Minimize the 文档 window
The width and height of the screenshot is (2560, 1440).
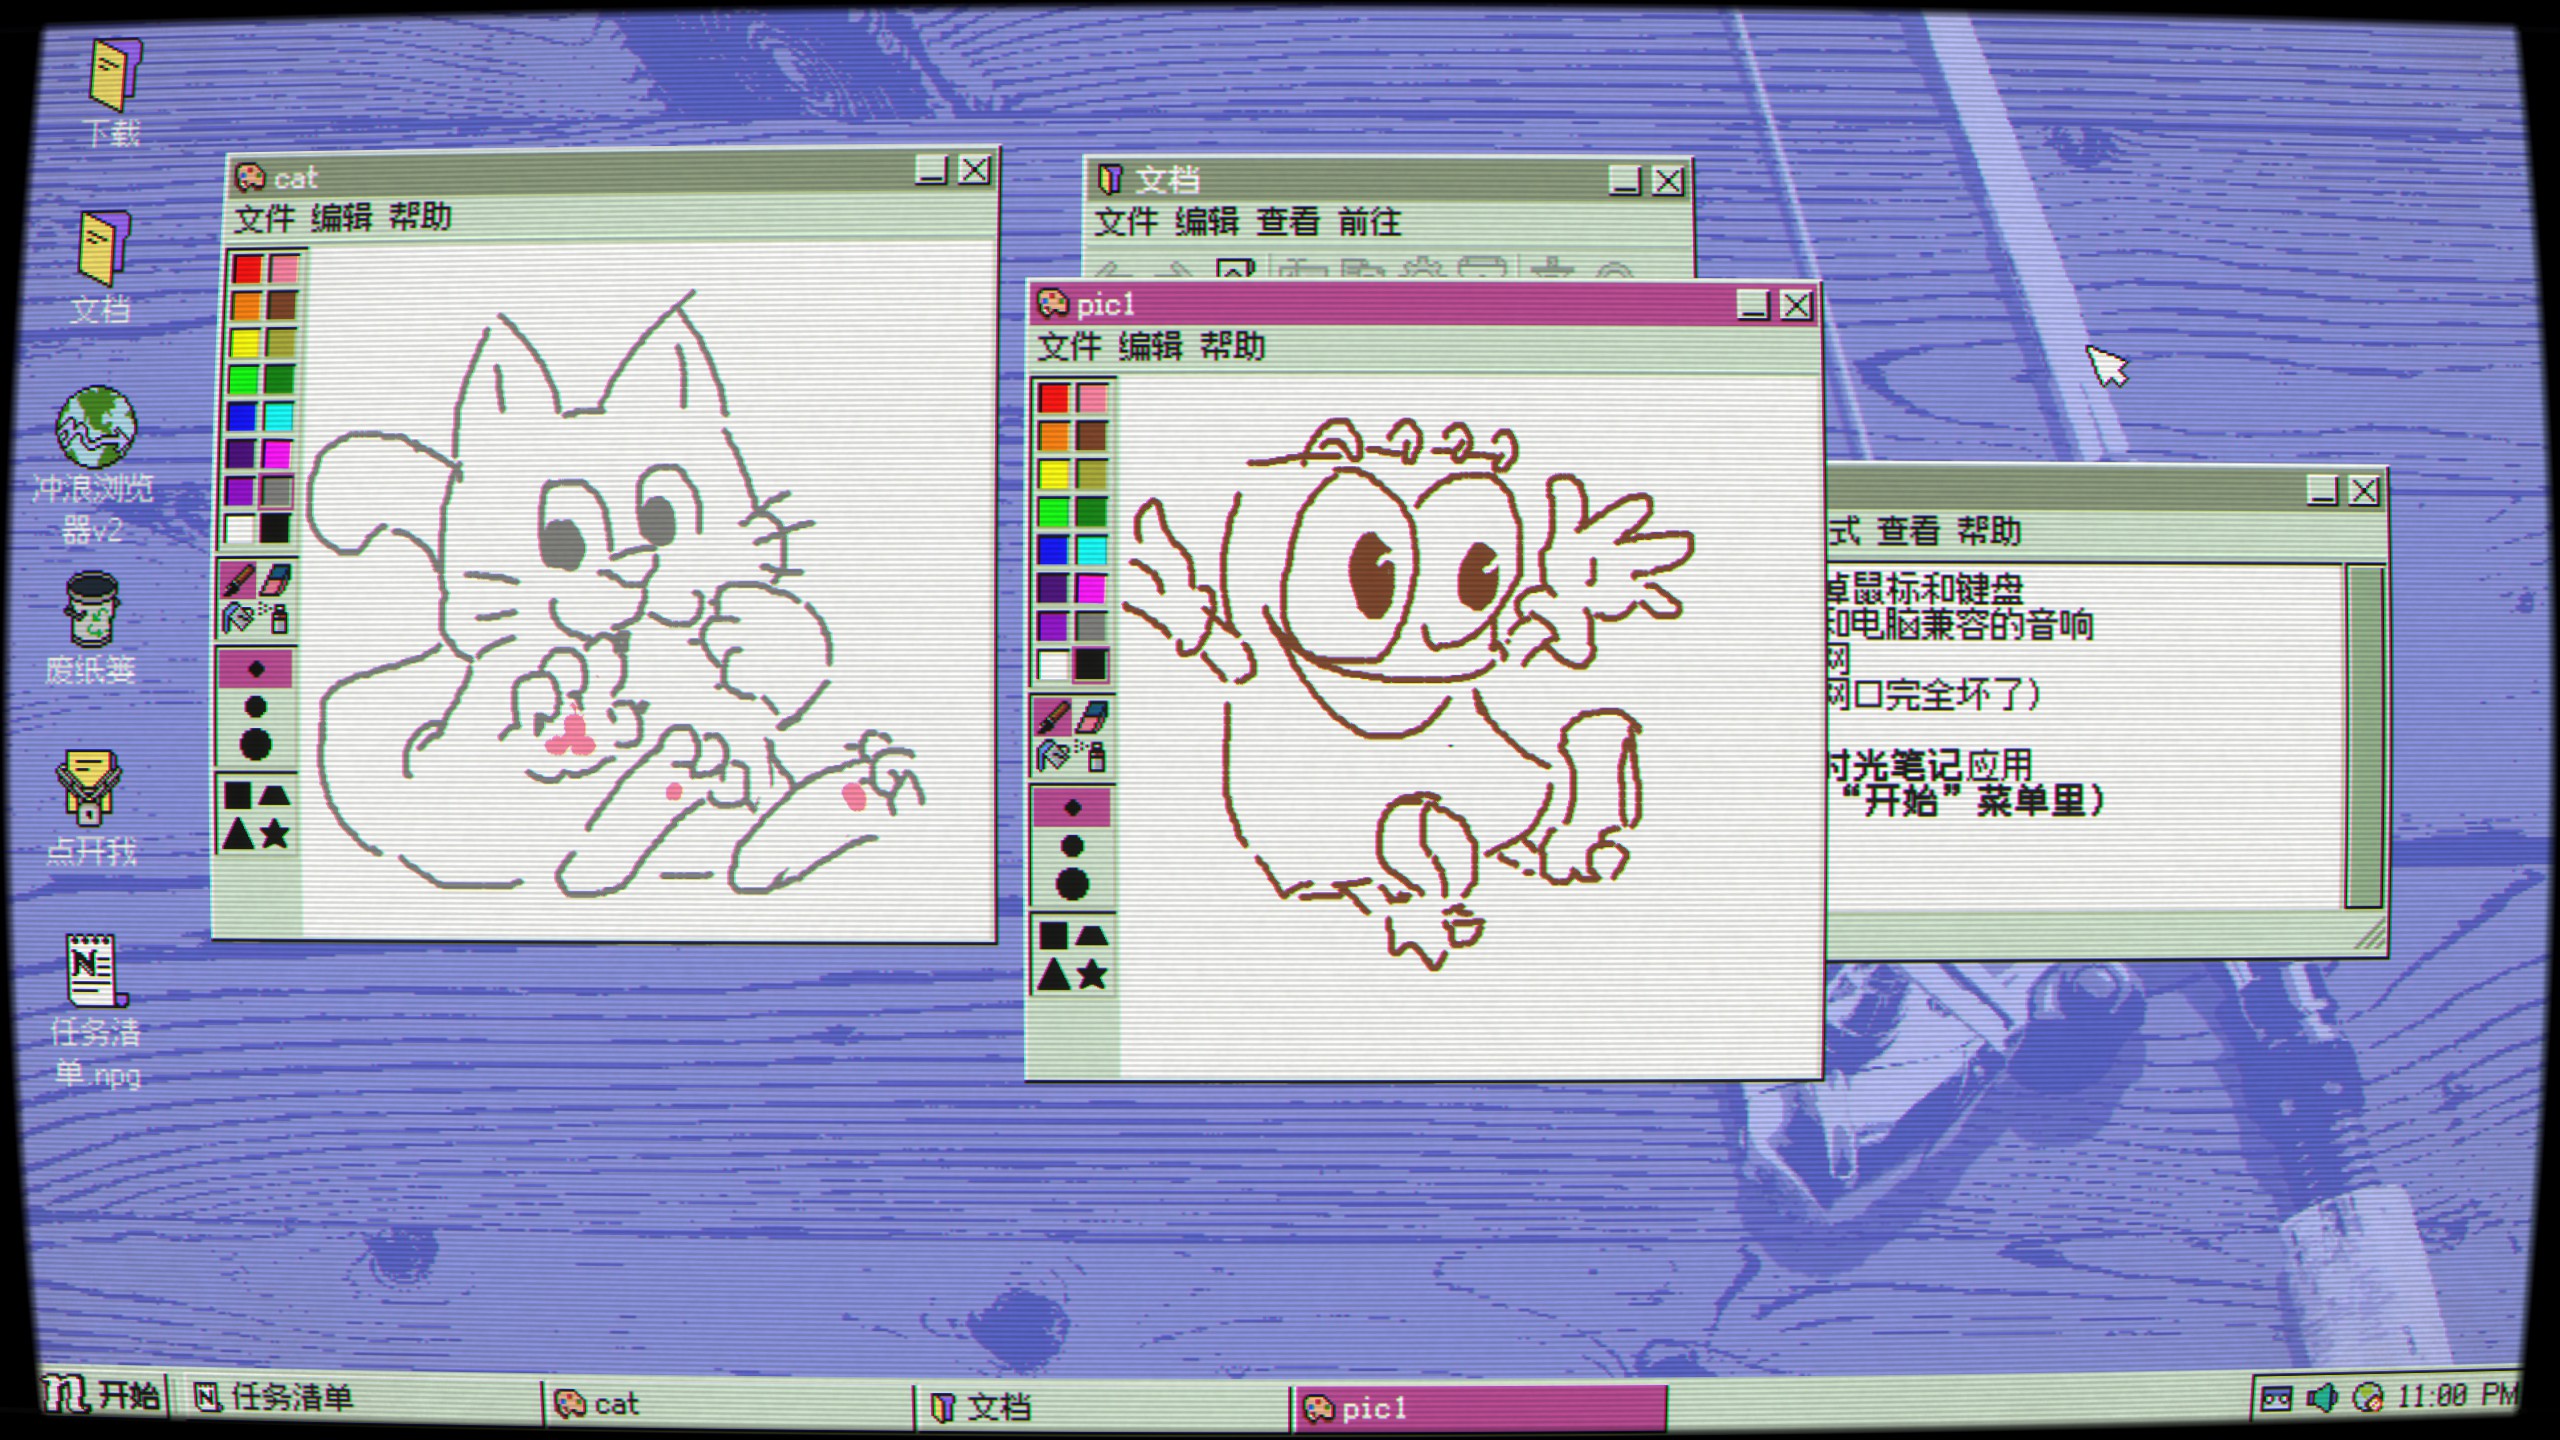1625,181
